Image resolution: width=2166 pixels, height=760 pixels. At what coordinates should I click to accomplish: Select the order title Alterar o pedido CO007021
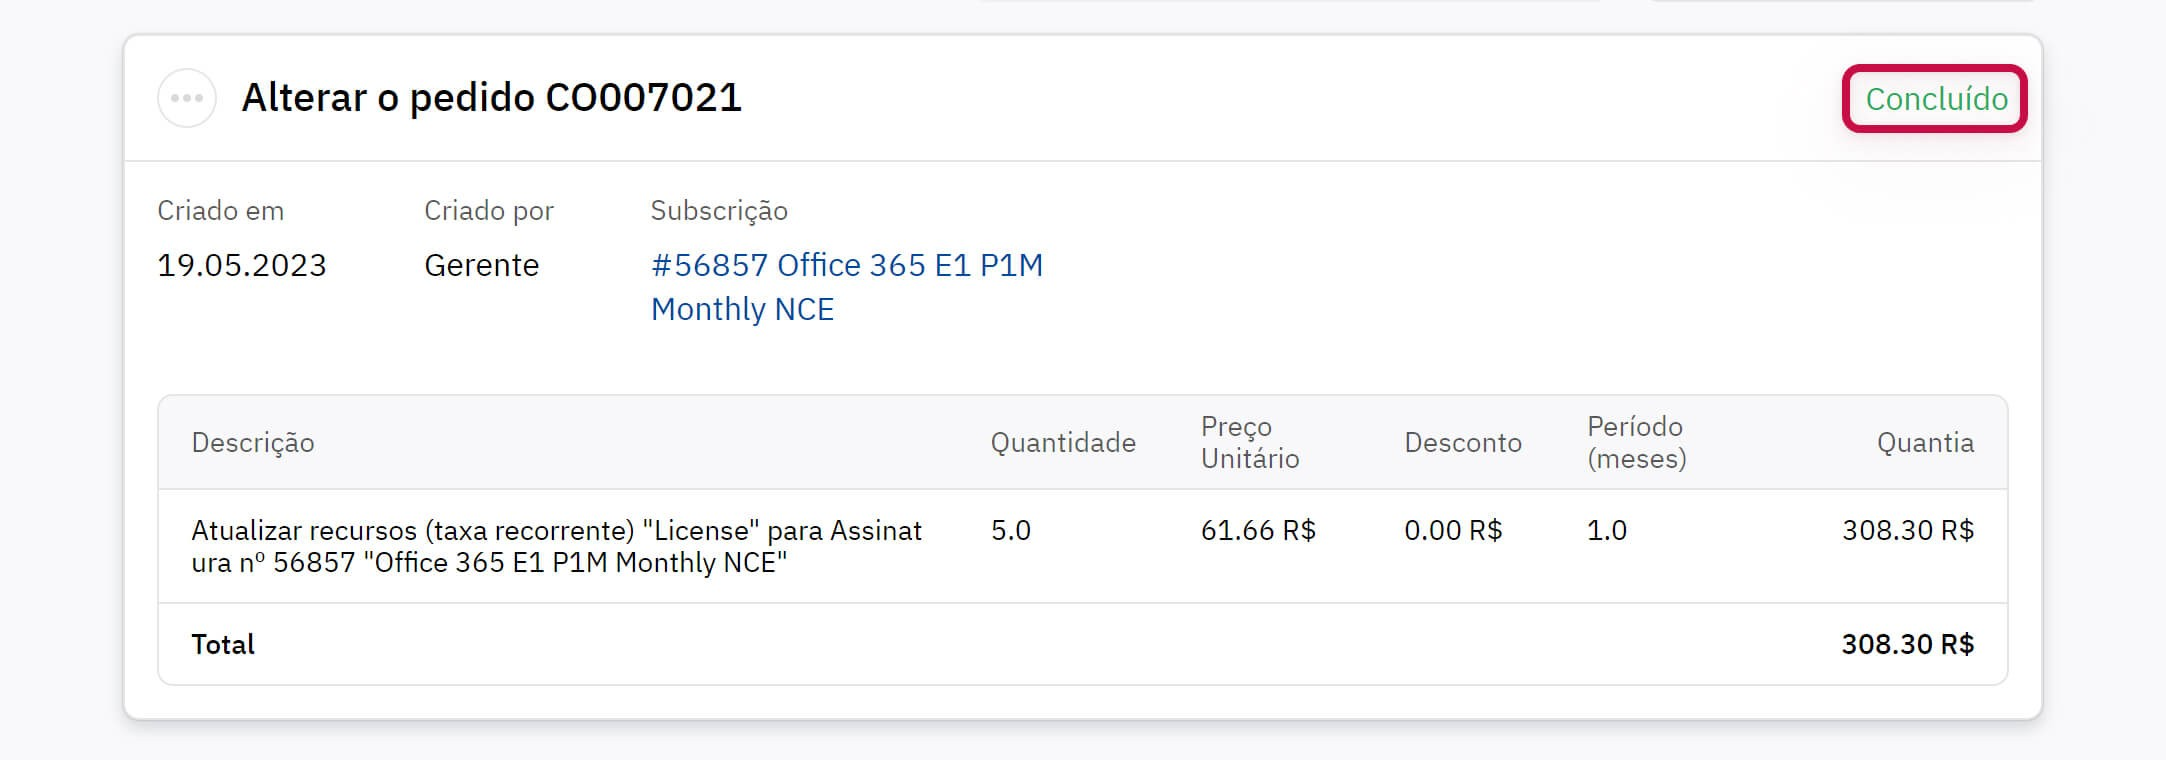click(491, 98)
